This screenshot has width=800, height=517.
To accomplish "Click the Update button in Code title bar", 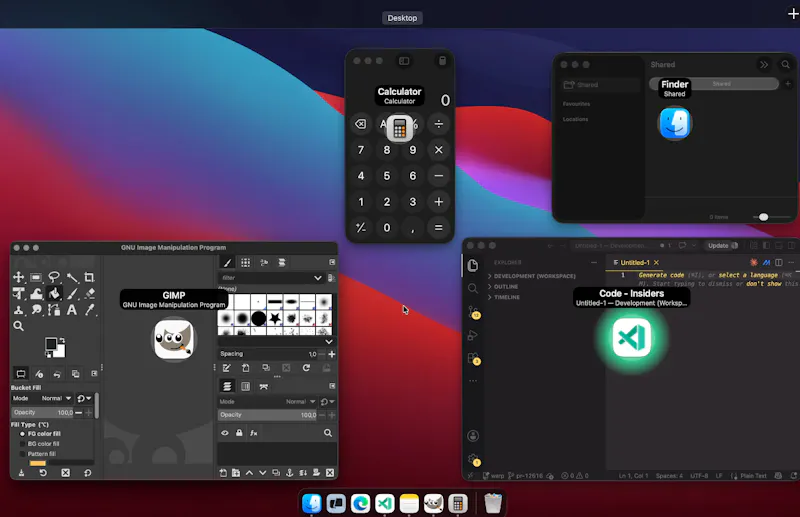I will pos(722,245).
